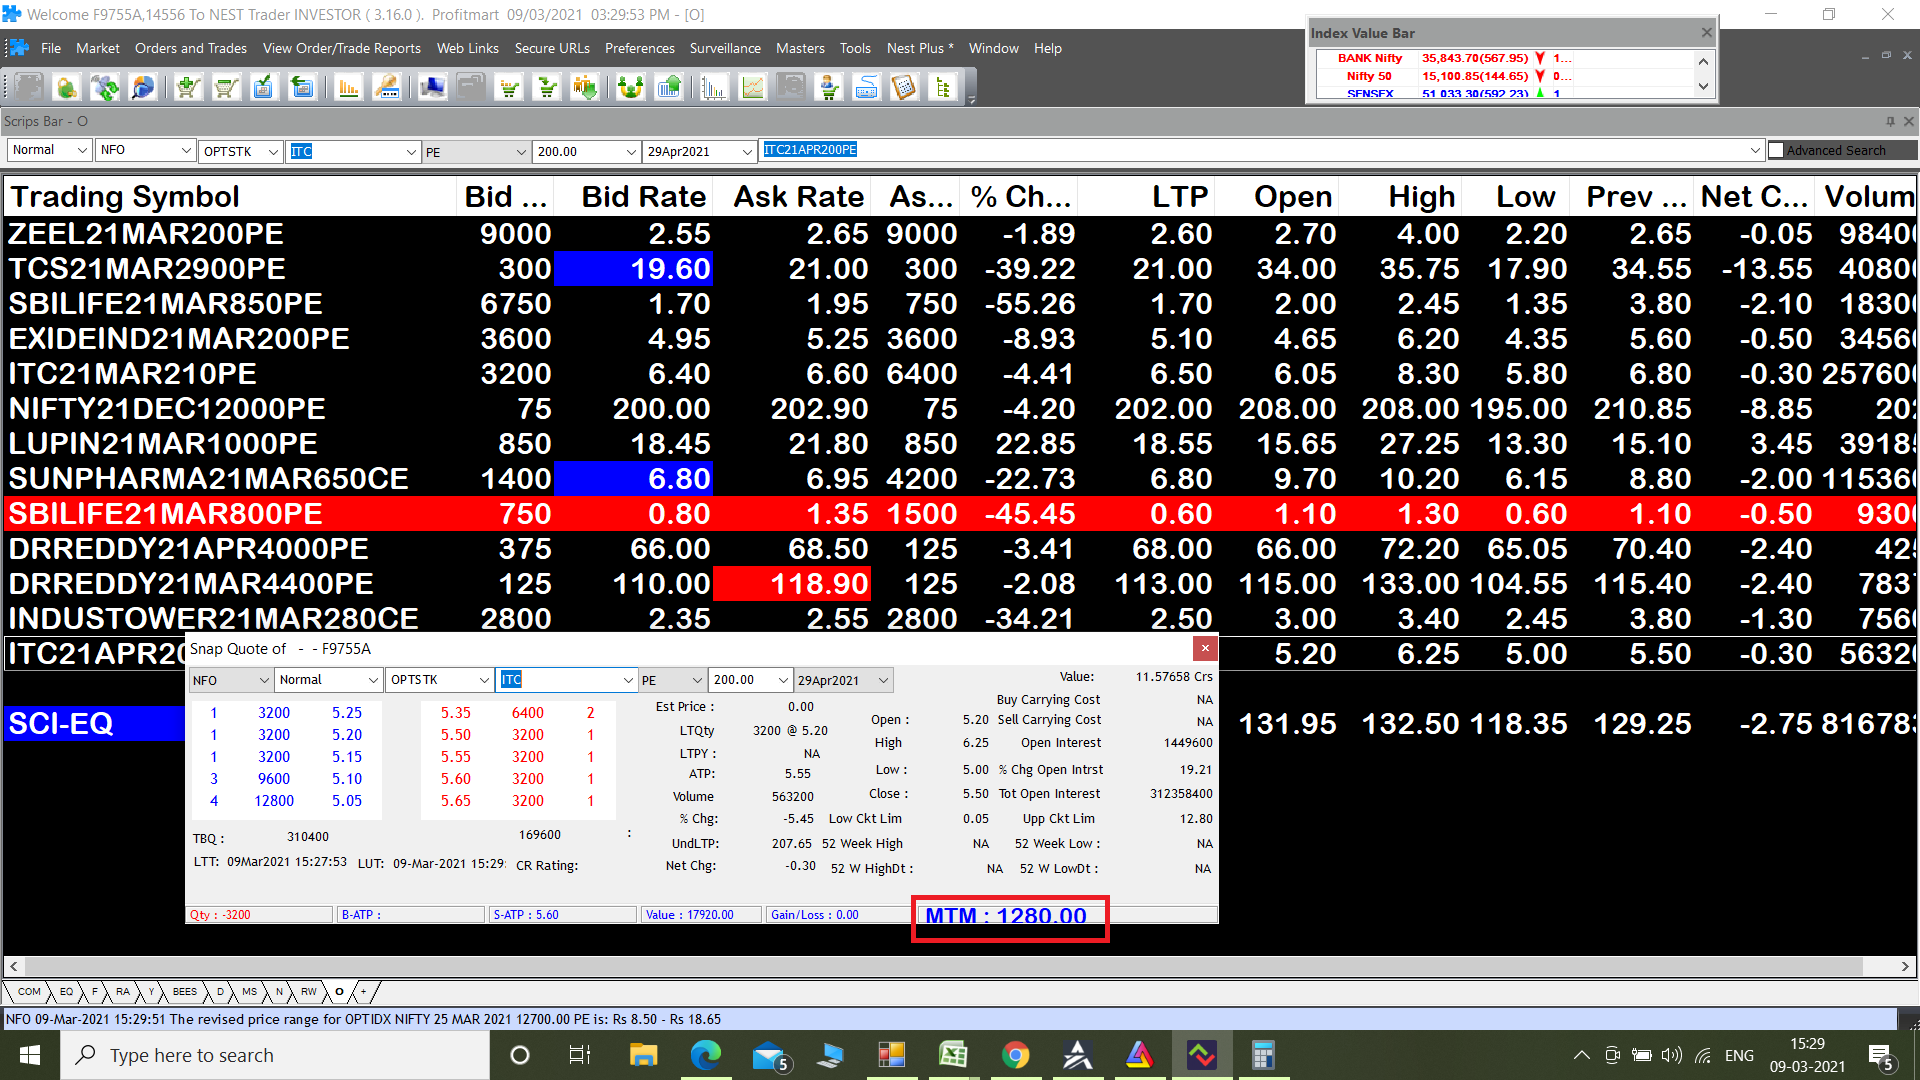This screenshot has height=1080, width=1920.
Task: Click the cart with green down-arrow icon
Action: 548,88
